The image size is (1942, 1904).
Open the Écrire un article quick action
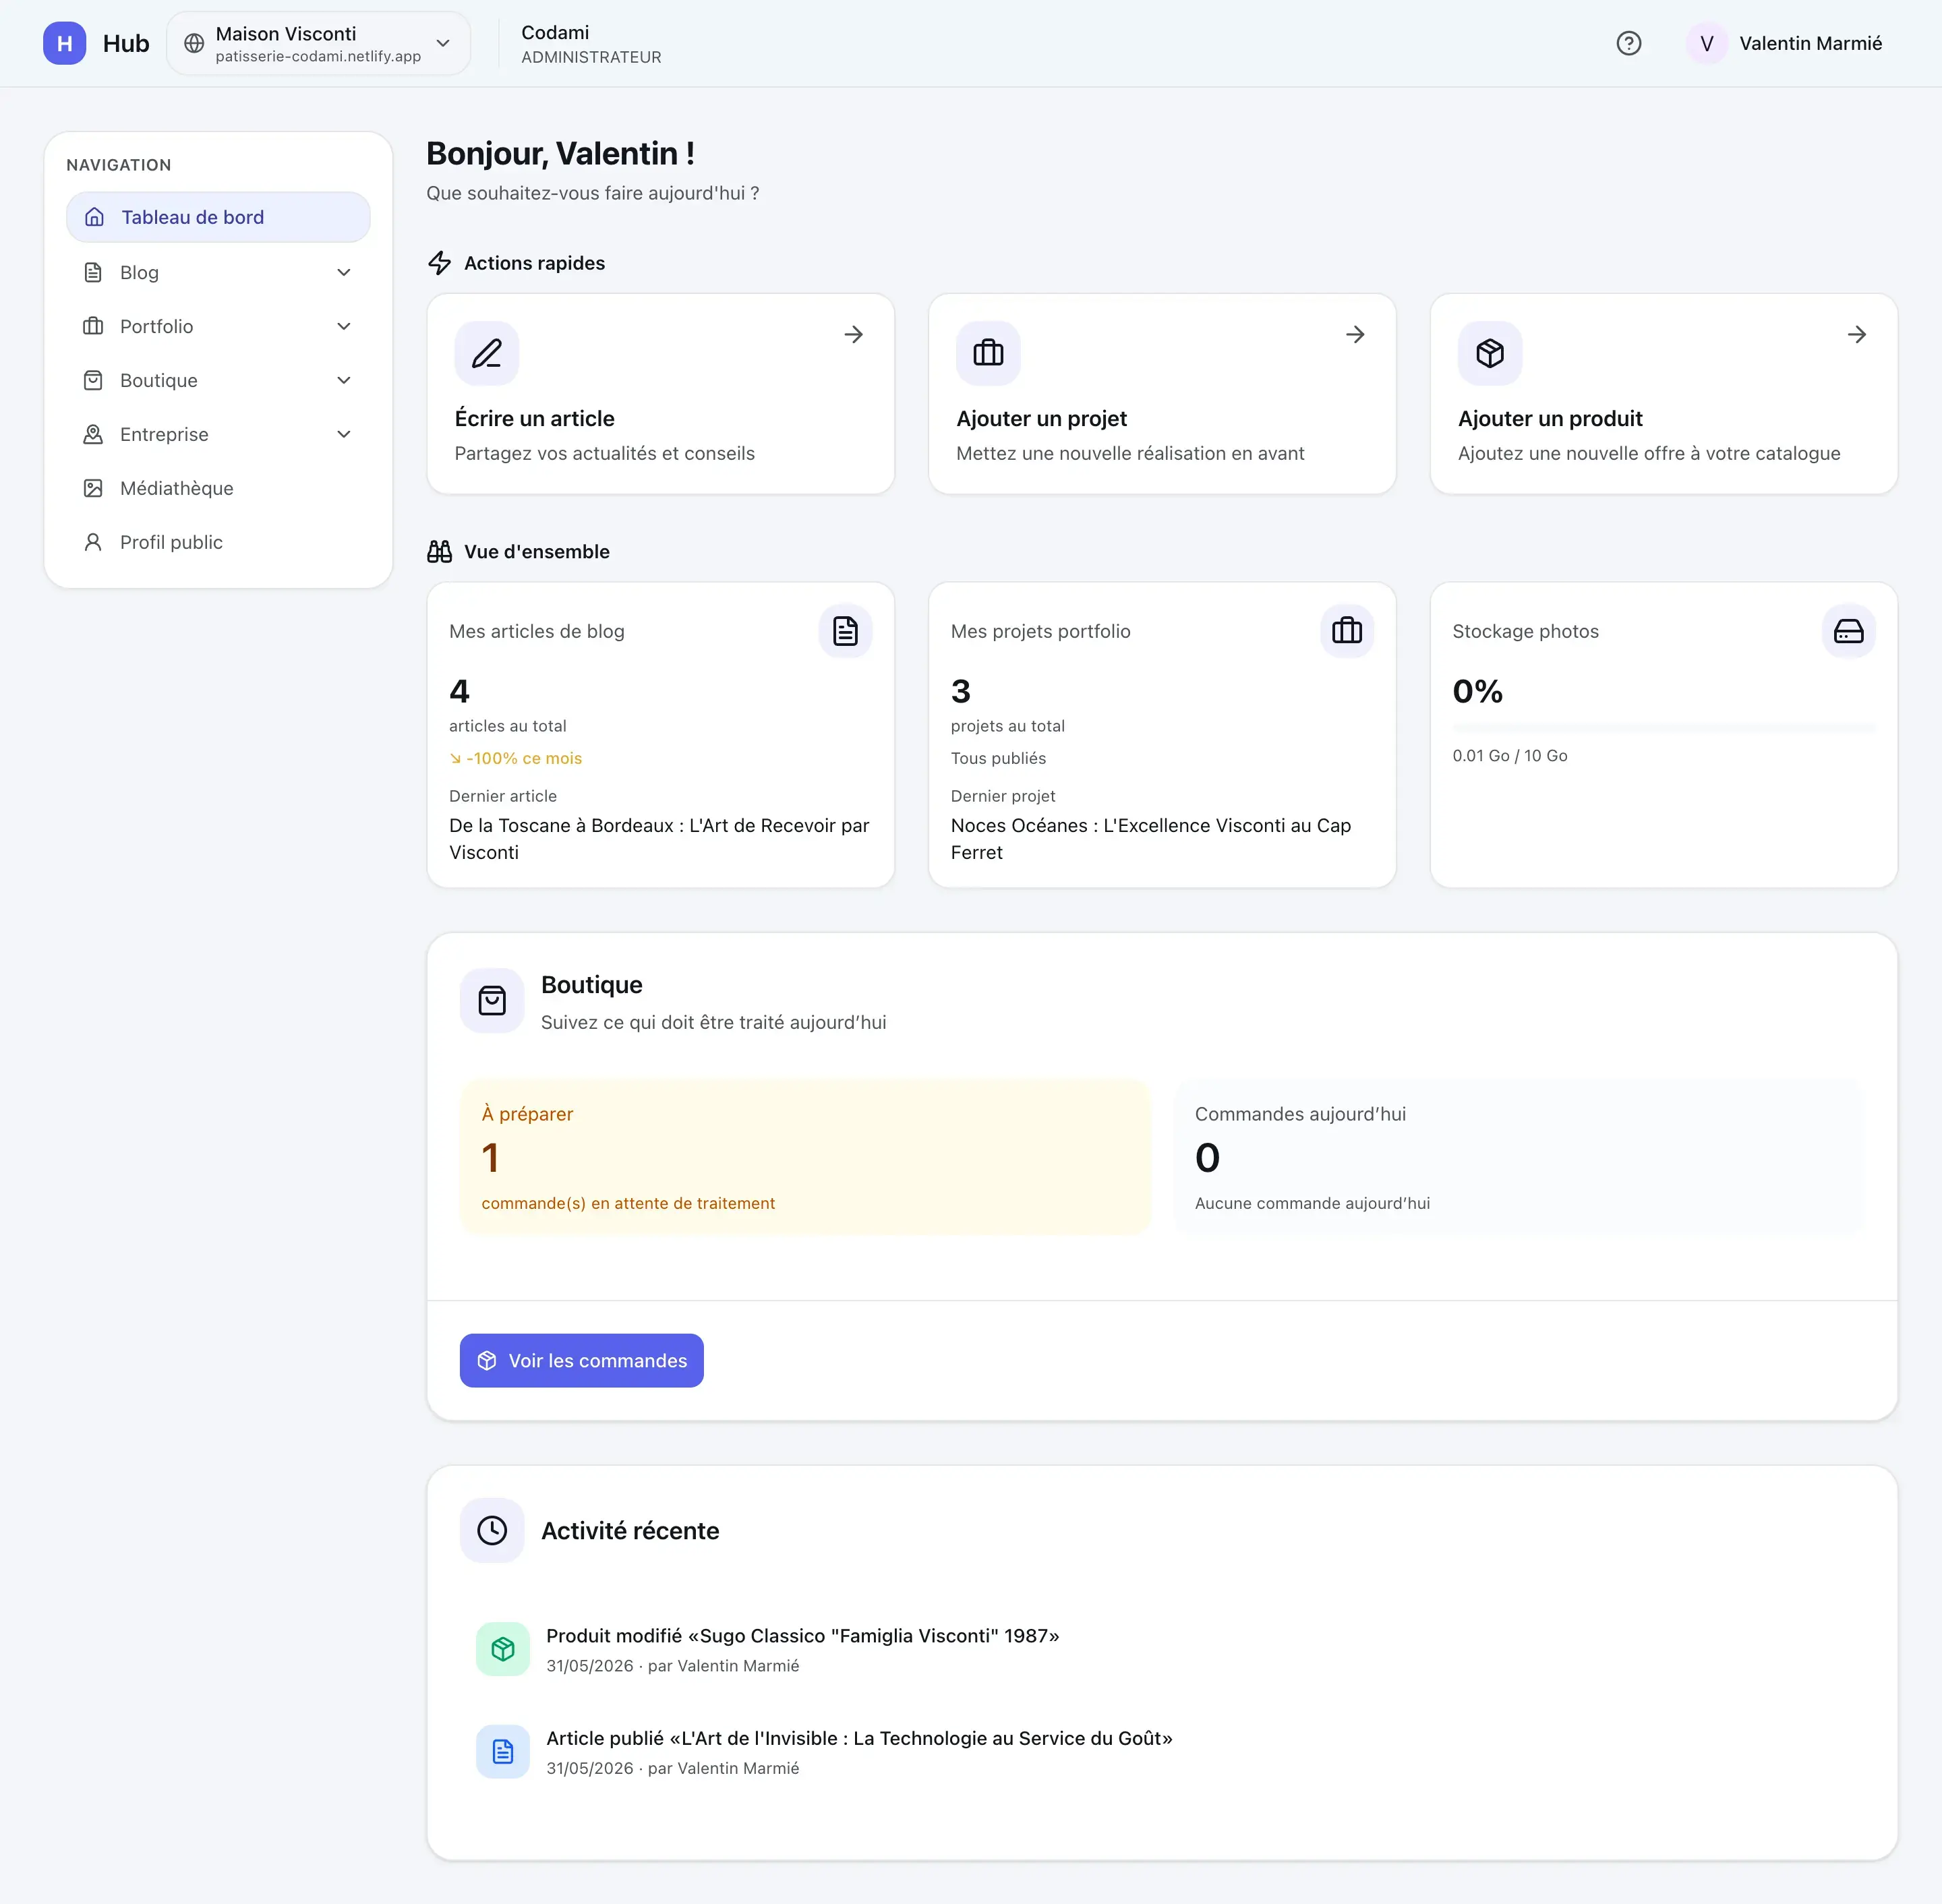(x=661, y=393)
